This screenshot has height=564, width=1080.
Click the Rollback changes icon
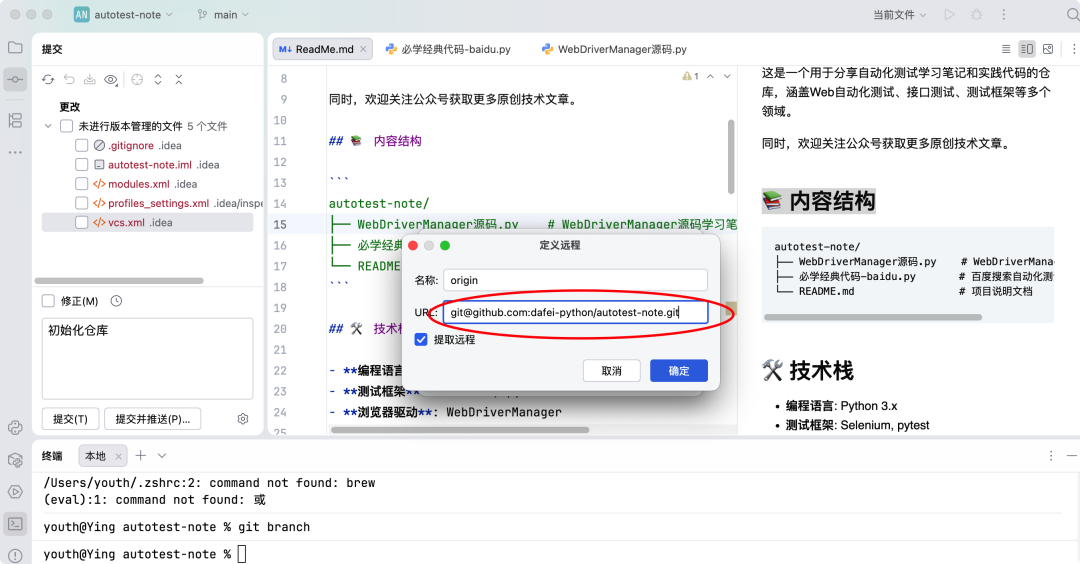[69, 79]
